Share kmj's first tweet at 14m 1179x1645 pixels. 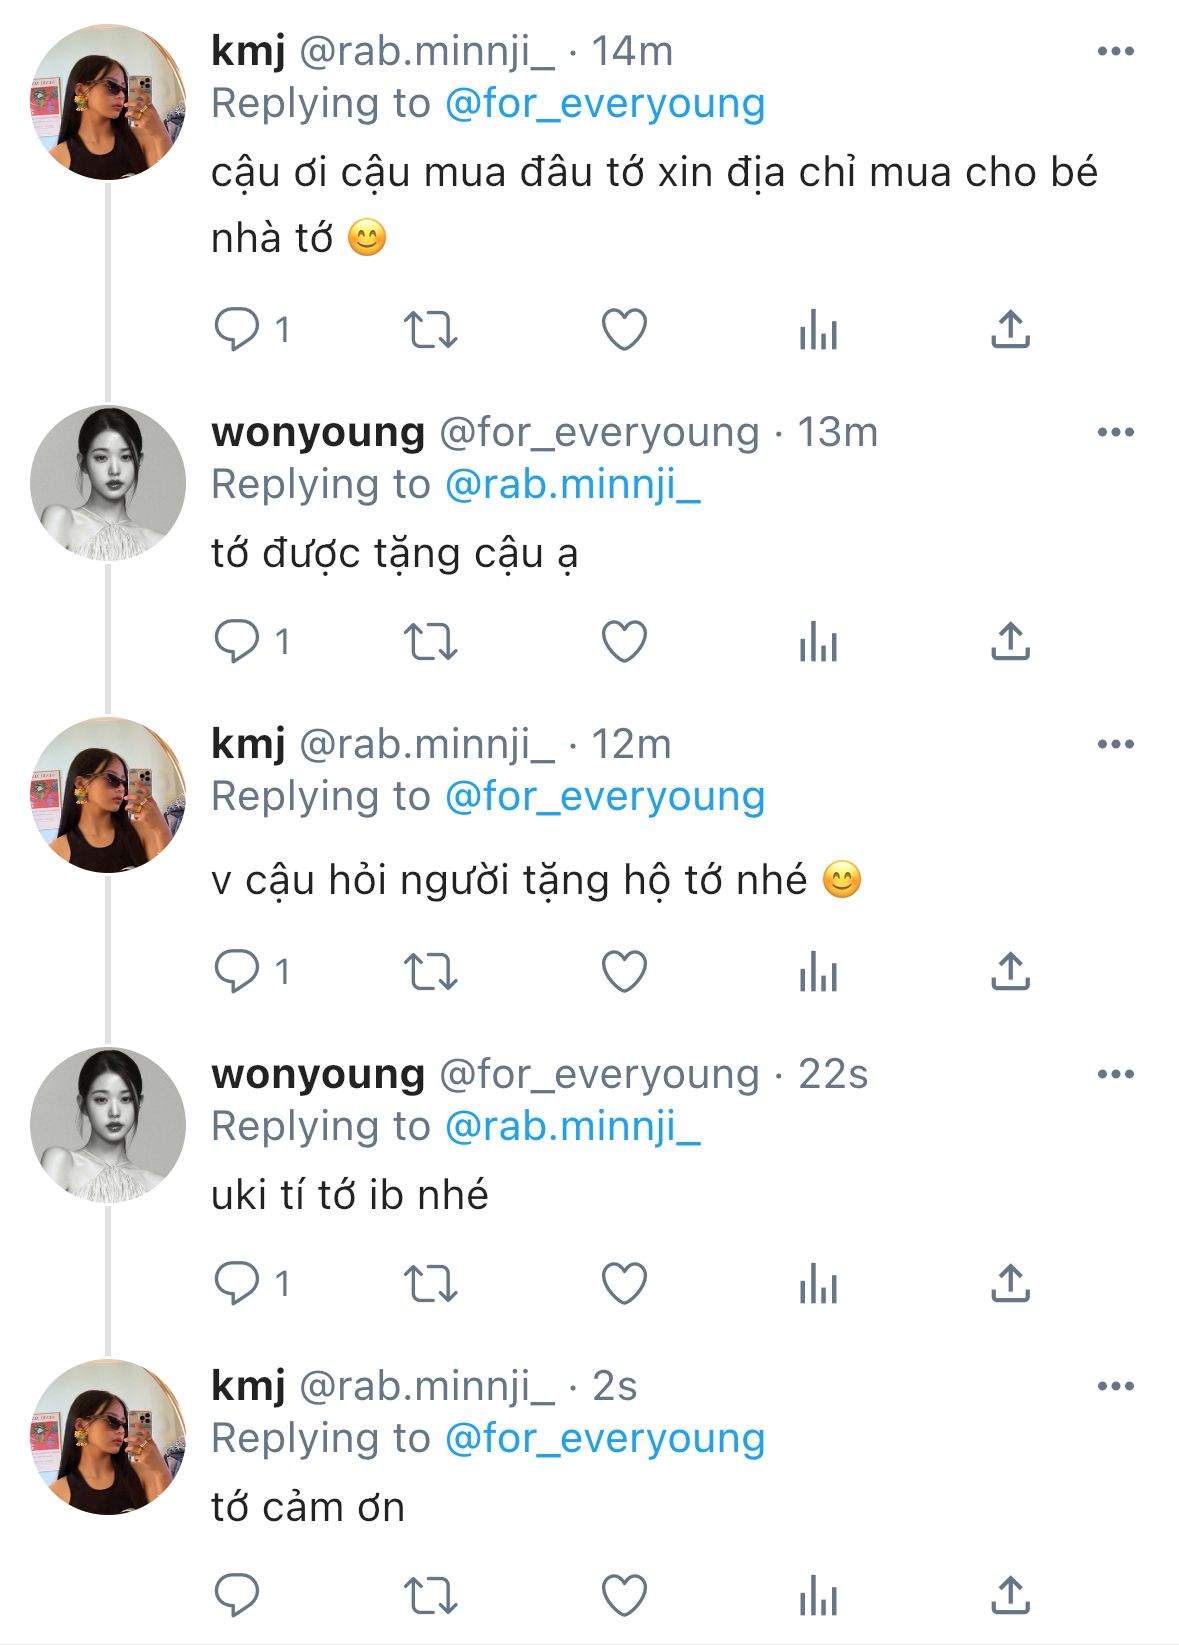coord(1010,329)
